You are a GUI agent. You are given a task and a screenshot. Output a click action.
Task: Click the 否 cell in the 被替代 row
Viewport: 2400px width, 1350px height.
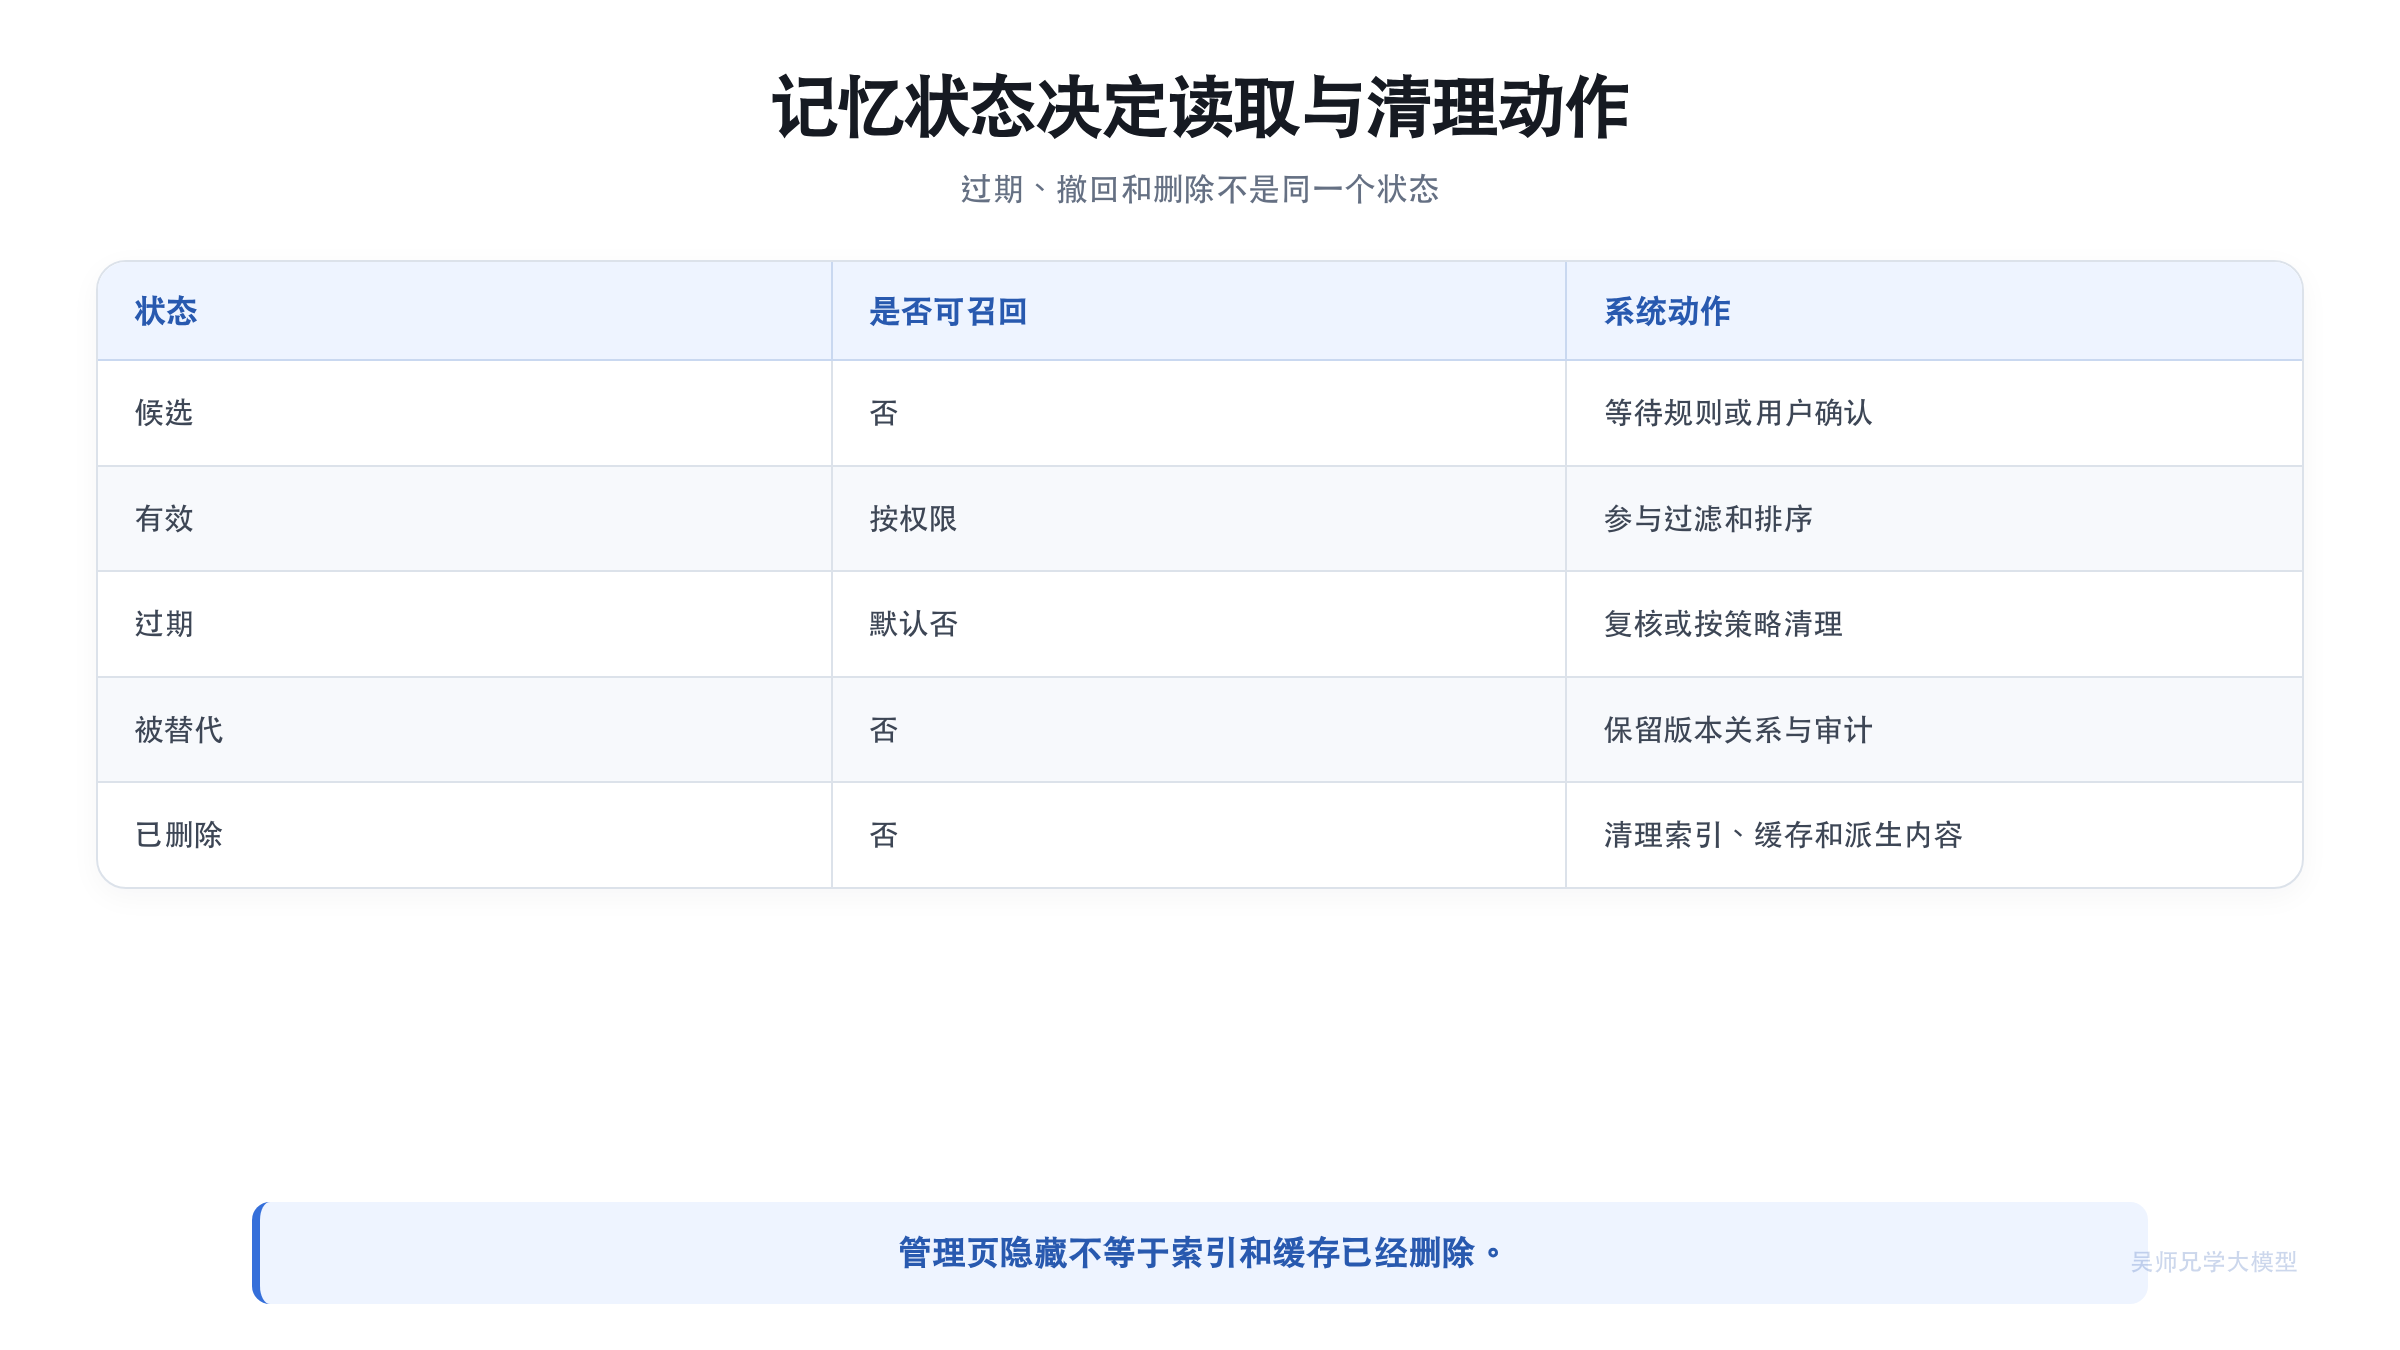[1199, 730]
